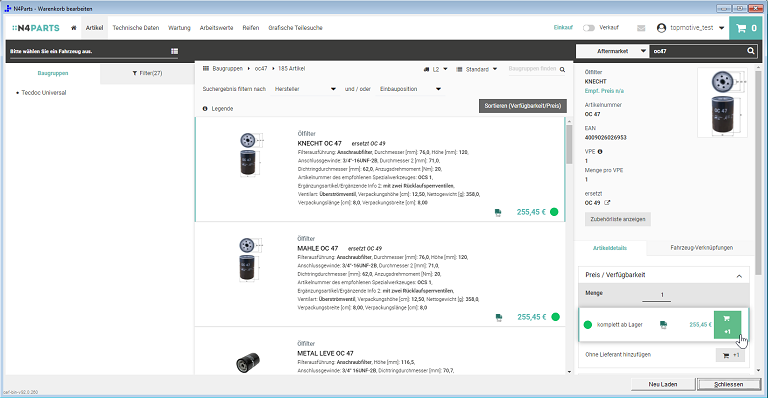Open the Technische Daten menu
This screenshot has width=768, height=398.
(x=136, y=28)
